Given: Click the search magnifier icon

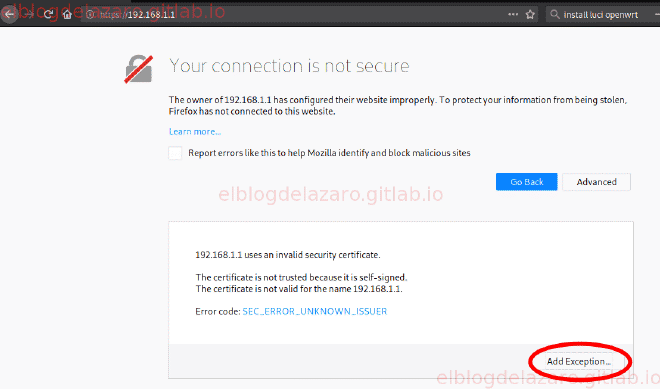Looking at the screenshot, I should (555, 14).
